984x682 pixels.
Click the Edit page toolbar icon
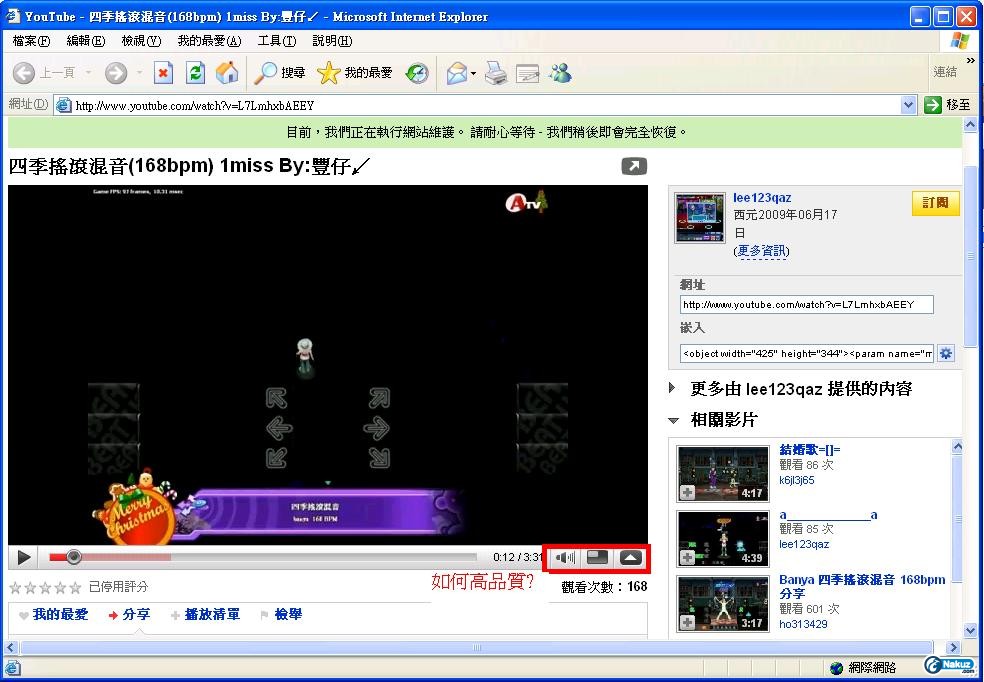click(527, 73)
